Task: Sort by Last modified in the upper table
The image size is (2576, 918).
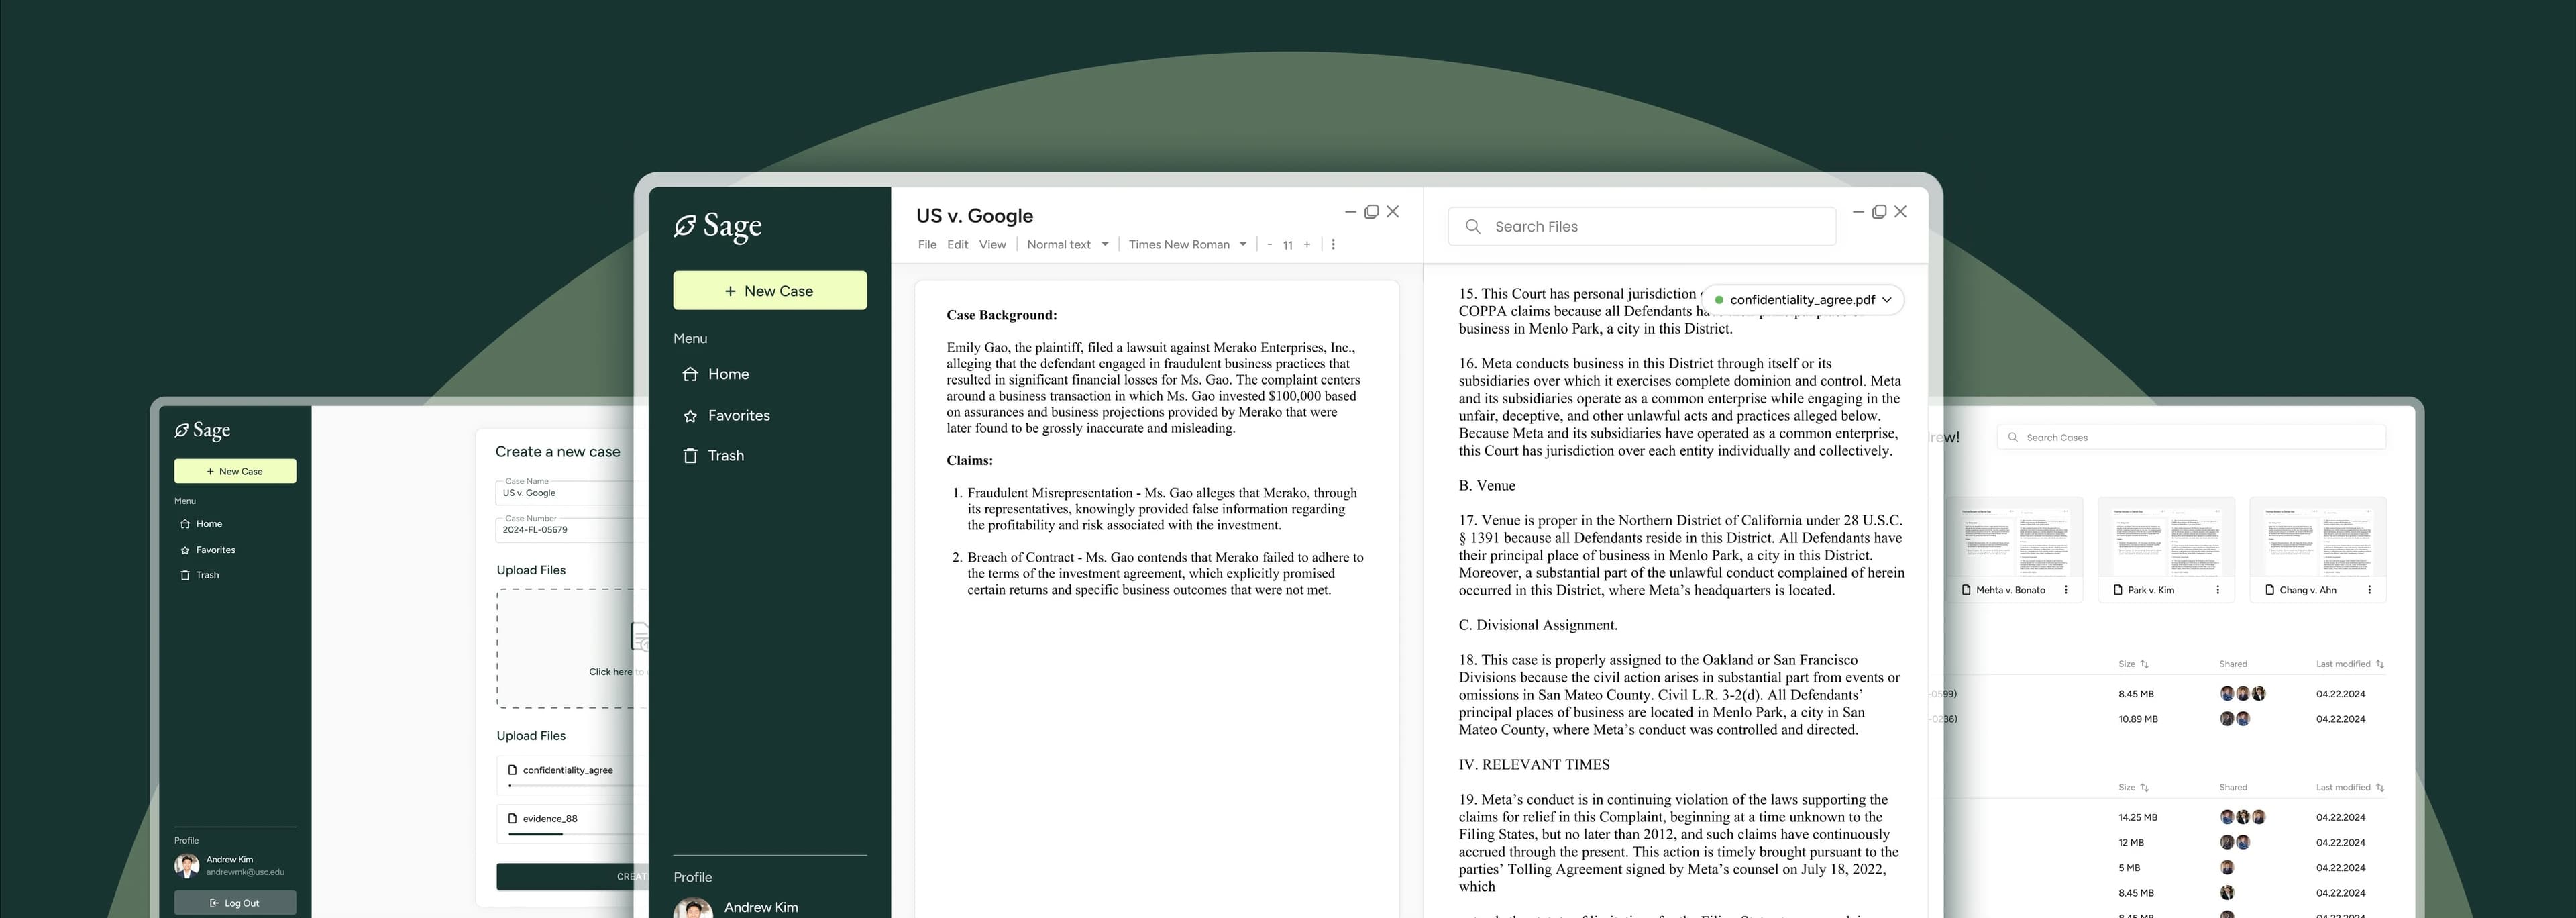Action: 2350,664
